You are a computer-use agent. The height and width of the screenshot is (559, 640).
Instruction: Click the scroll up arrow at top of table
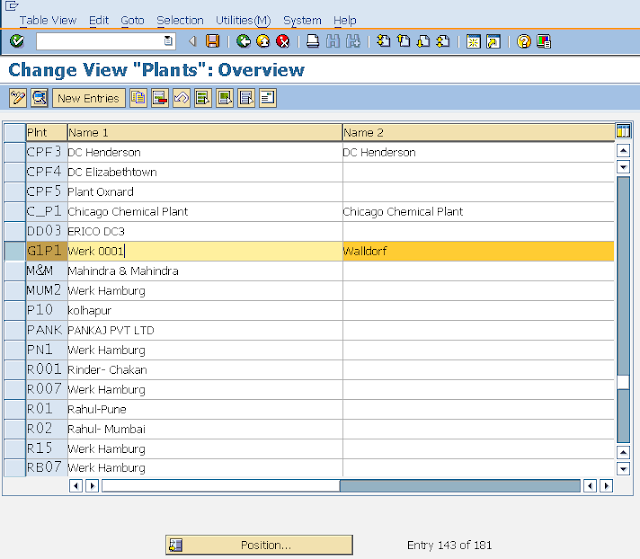pos(623,151)
